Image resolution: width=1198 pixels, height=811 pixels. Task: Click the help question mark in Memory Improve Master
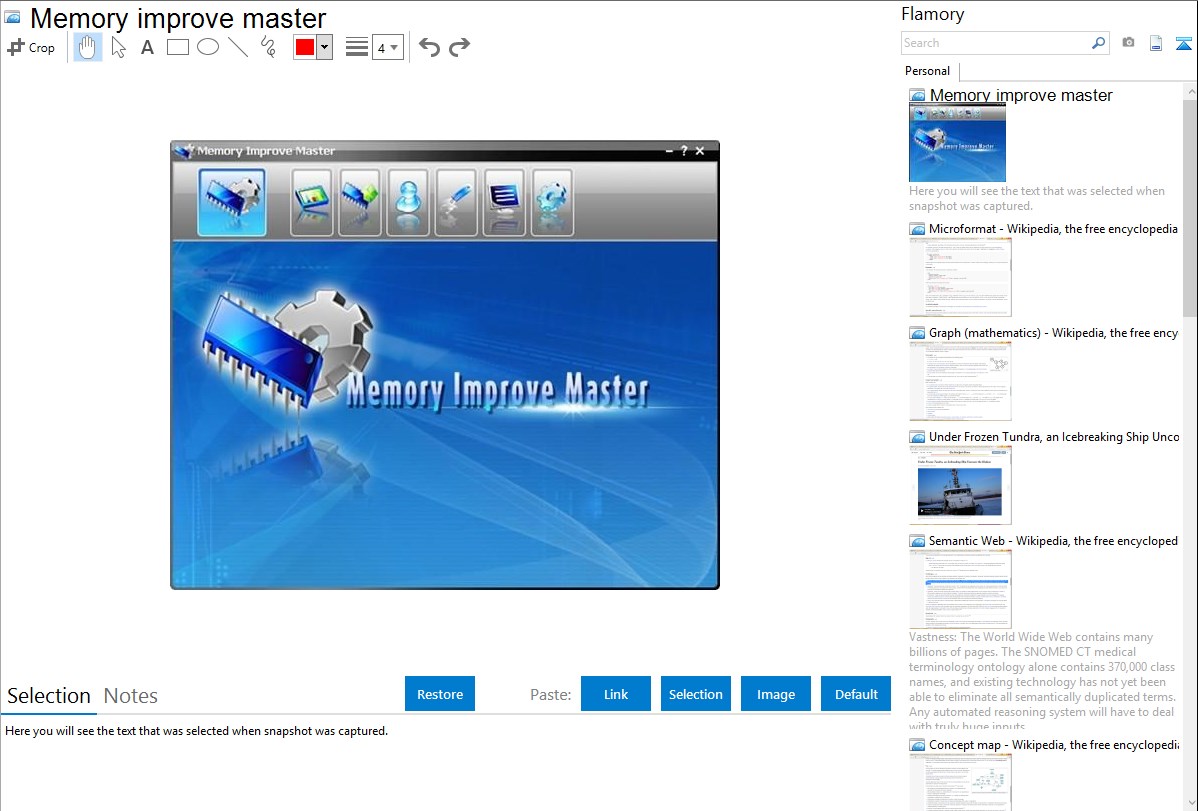pos(684,151)
